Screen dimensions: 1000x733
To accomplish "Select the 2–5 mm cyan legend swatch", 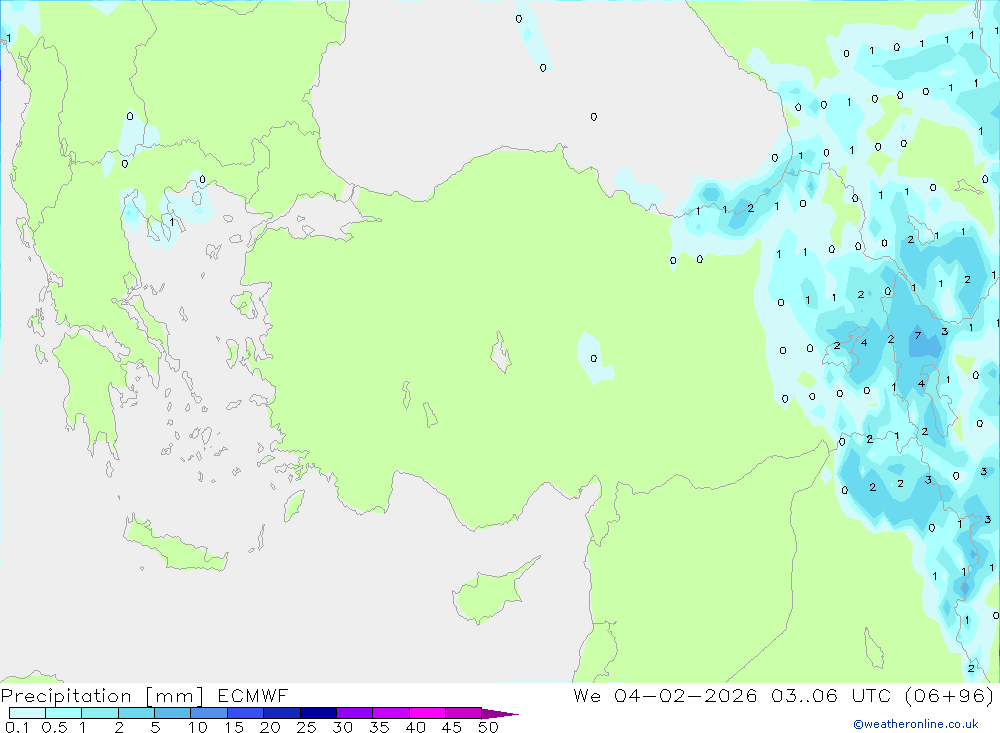I will click(136, 713).
